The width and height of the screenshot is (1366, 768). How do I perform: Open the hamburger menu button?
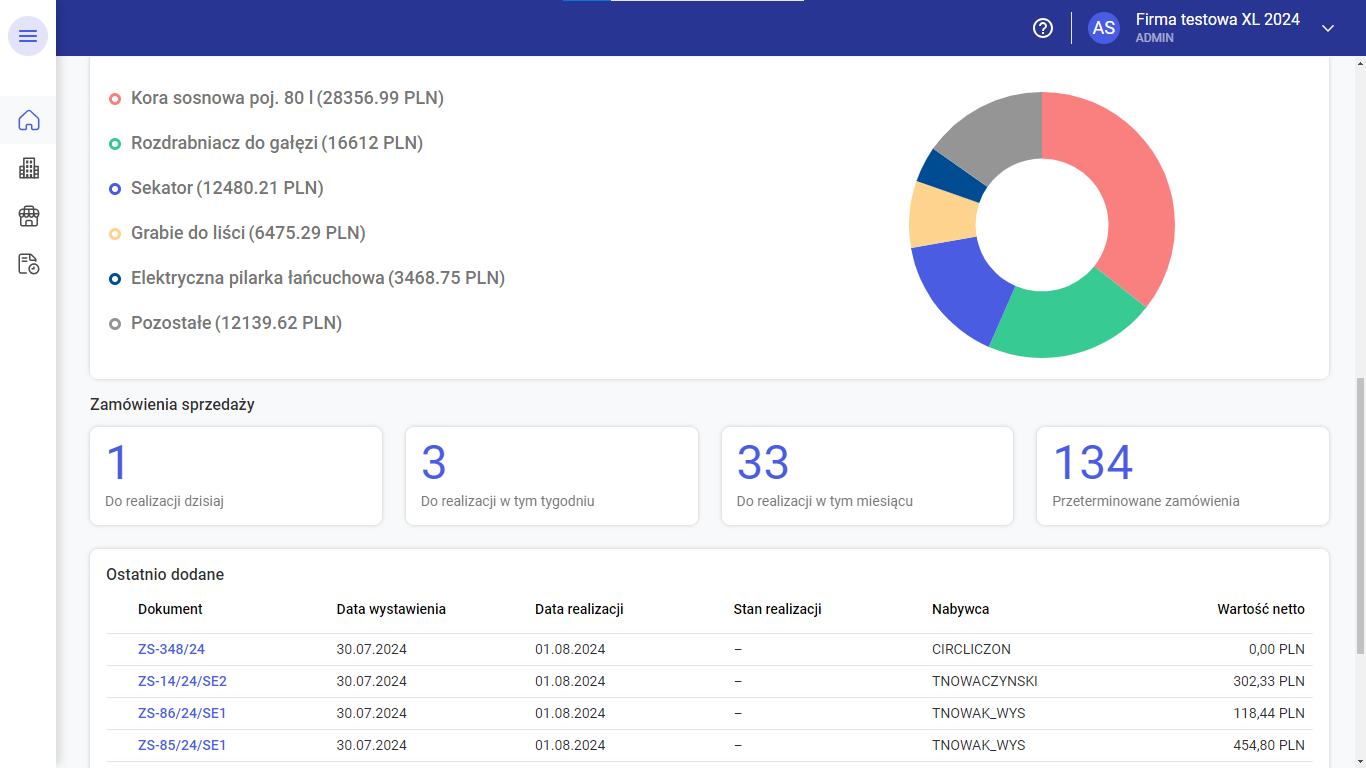point(28,36)
